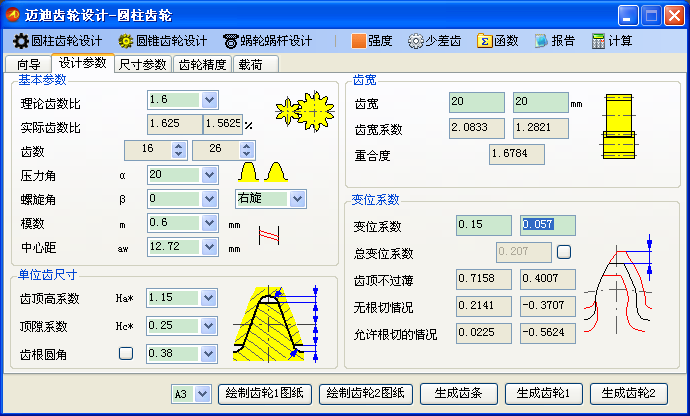Click the 实际齿数比 field 1.625
Screen dimensions: 690x416
[x=175, y=124]
